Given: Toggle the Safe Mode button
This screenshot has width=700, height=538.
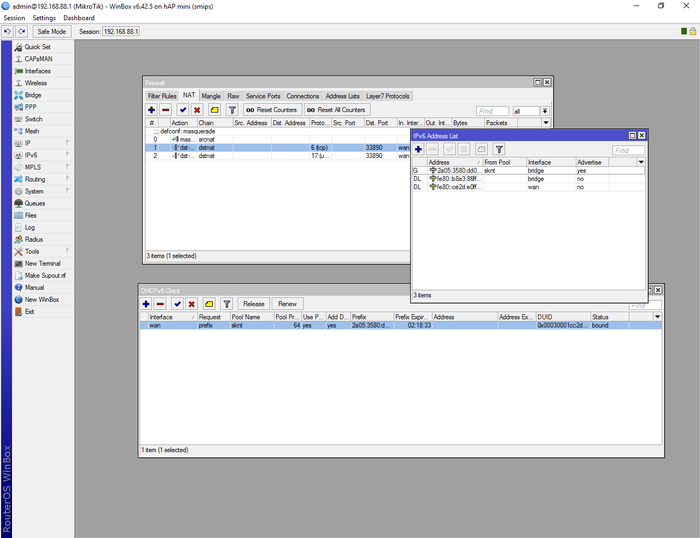Looking at the screenshot, I should click(x=52, y=32).
